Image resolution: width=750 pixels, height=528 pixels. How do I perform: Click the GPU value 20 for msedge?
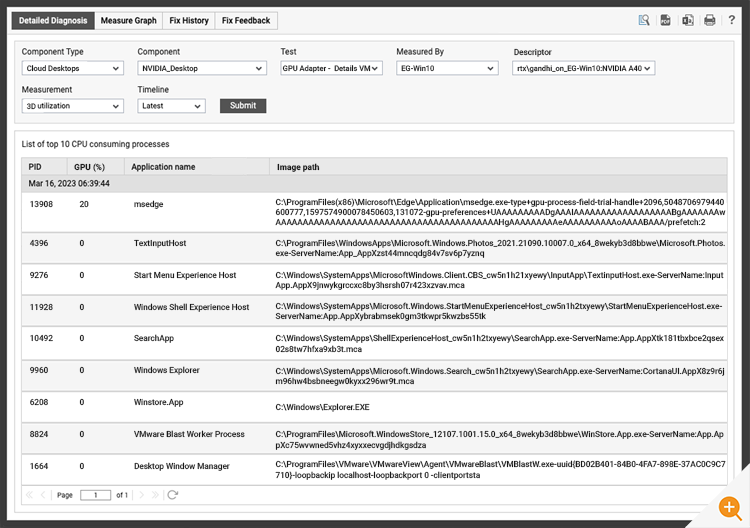(x=84, y=204)
